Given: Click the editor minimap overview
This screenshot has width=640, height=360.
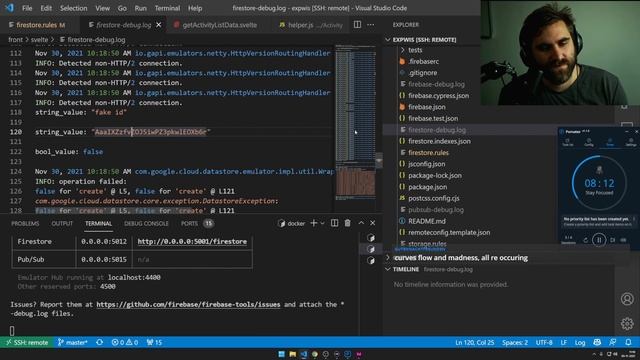Looking at the screenshot, I should click(x=356, y=122).
